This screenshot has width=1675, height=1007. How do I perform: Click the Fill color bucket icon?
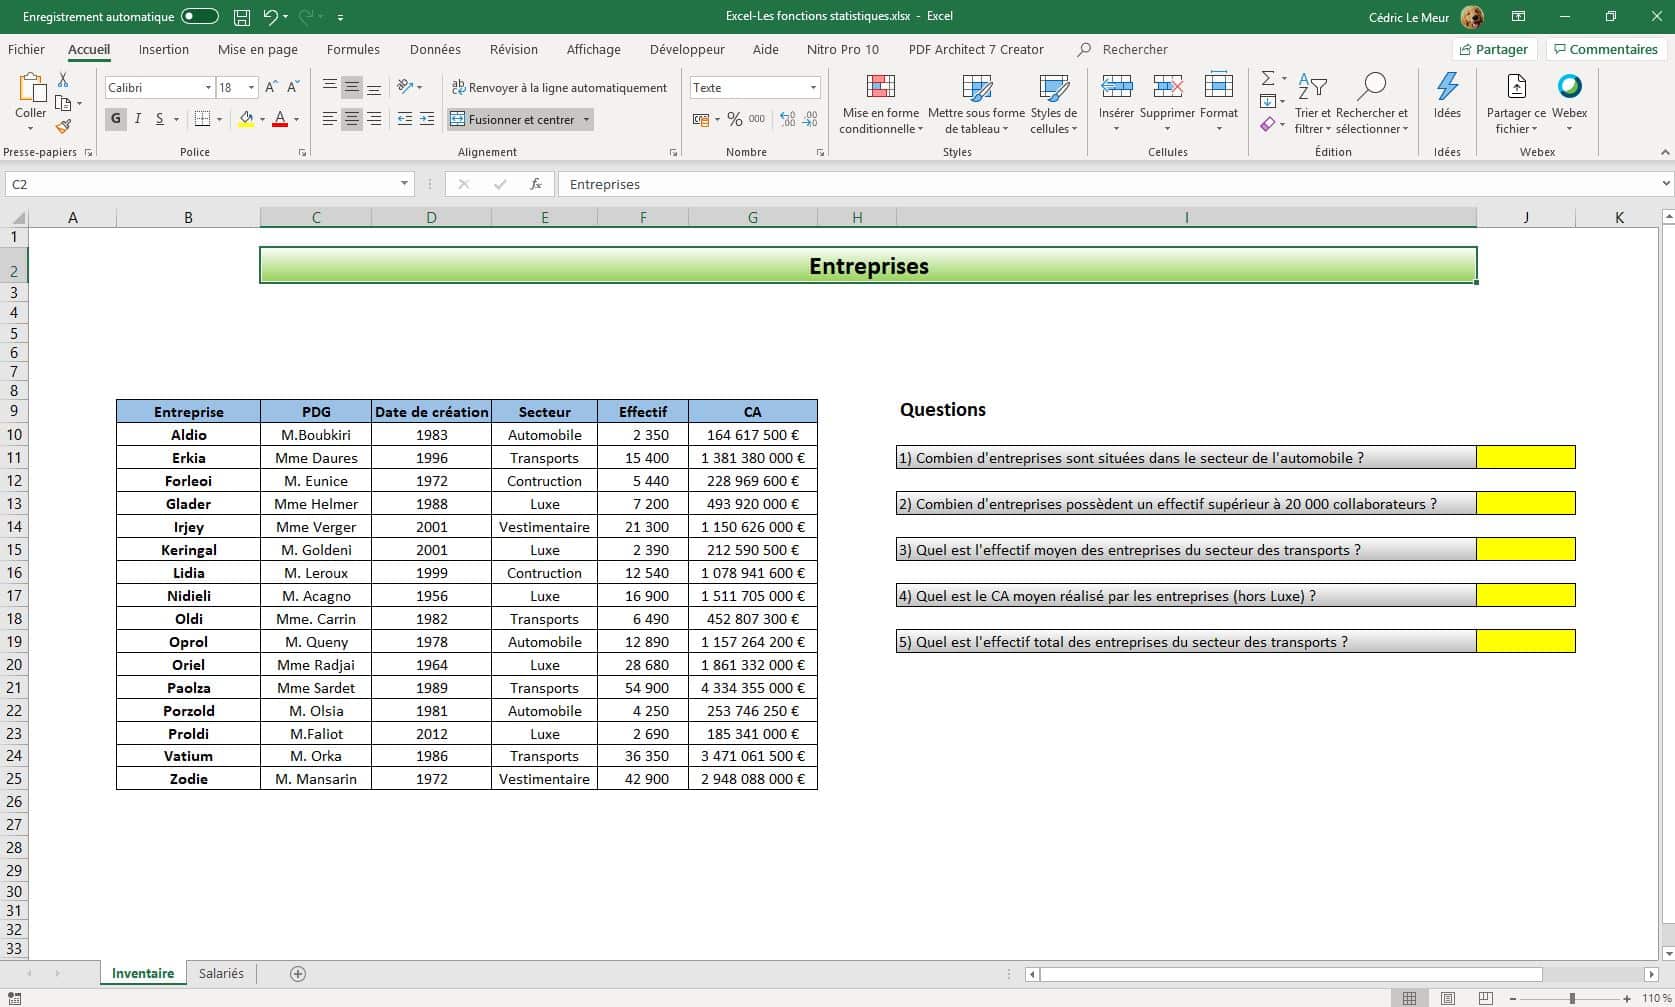click(x=246, y=119)
